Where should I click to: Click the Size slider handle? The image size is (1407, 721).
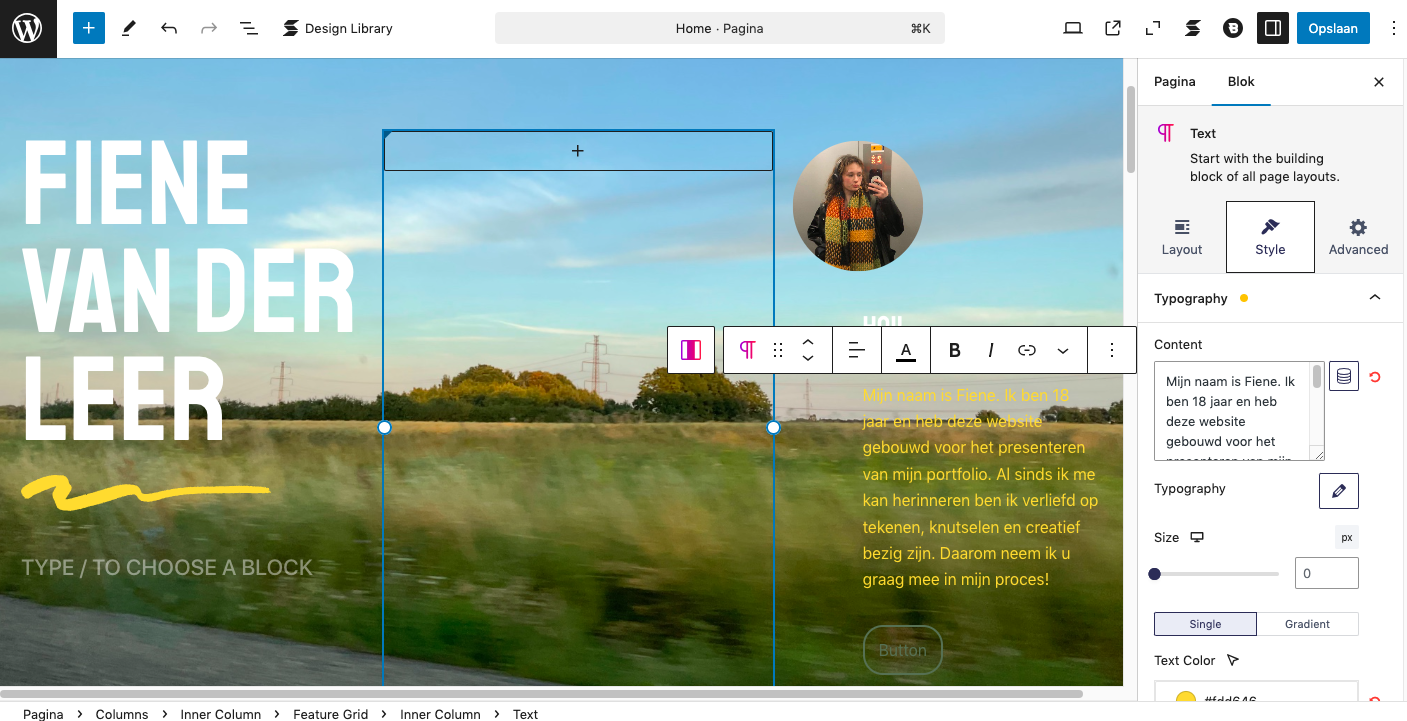[x=1155, y=574]
